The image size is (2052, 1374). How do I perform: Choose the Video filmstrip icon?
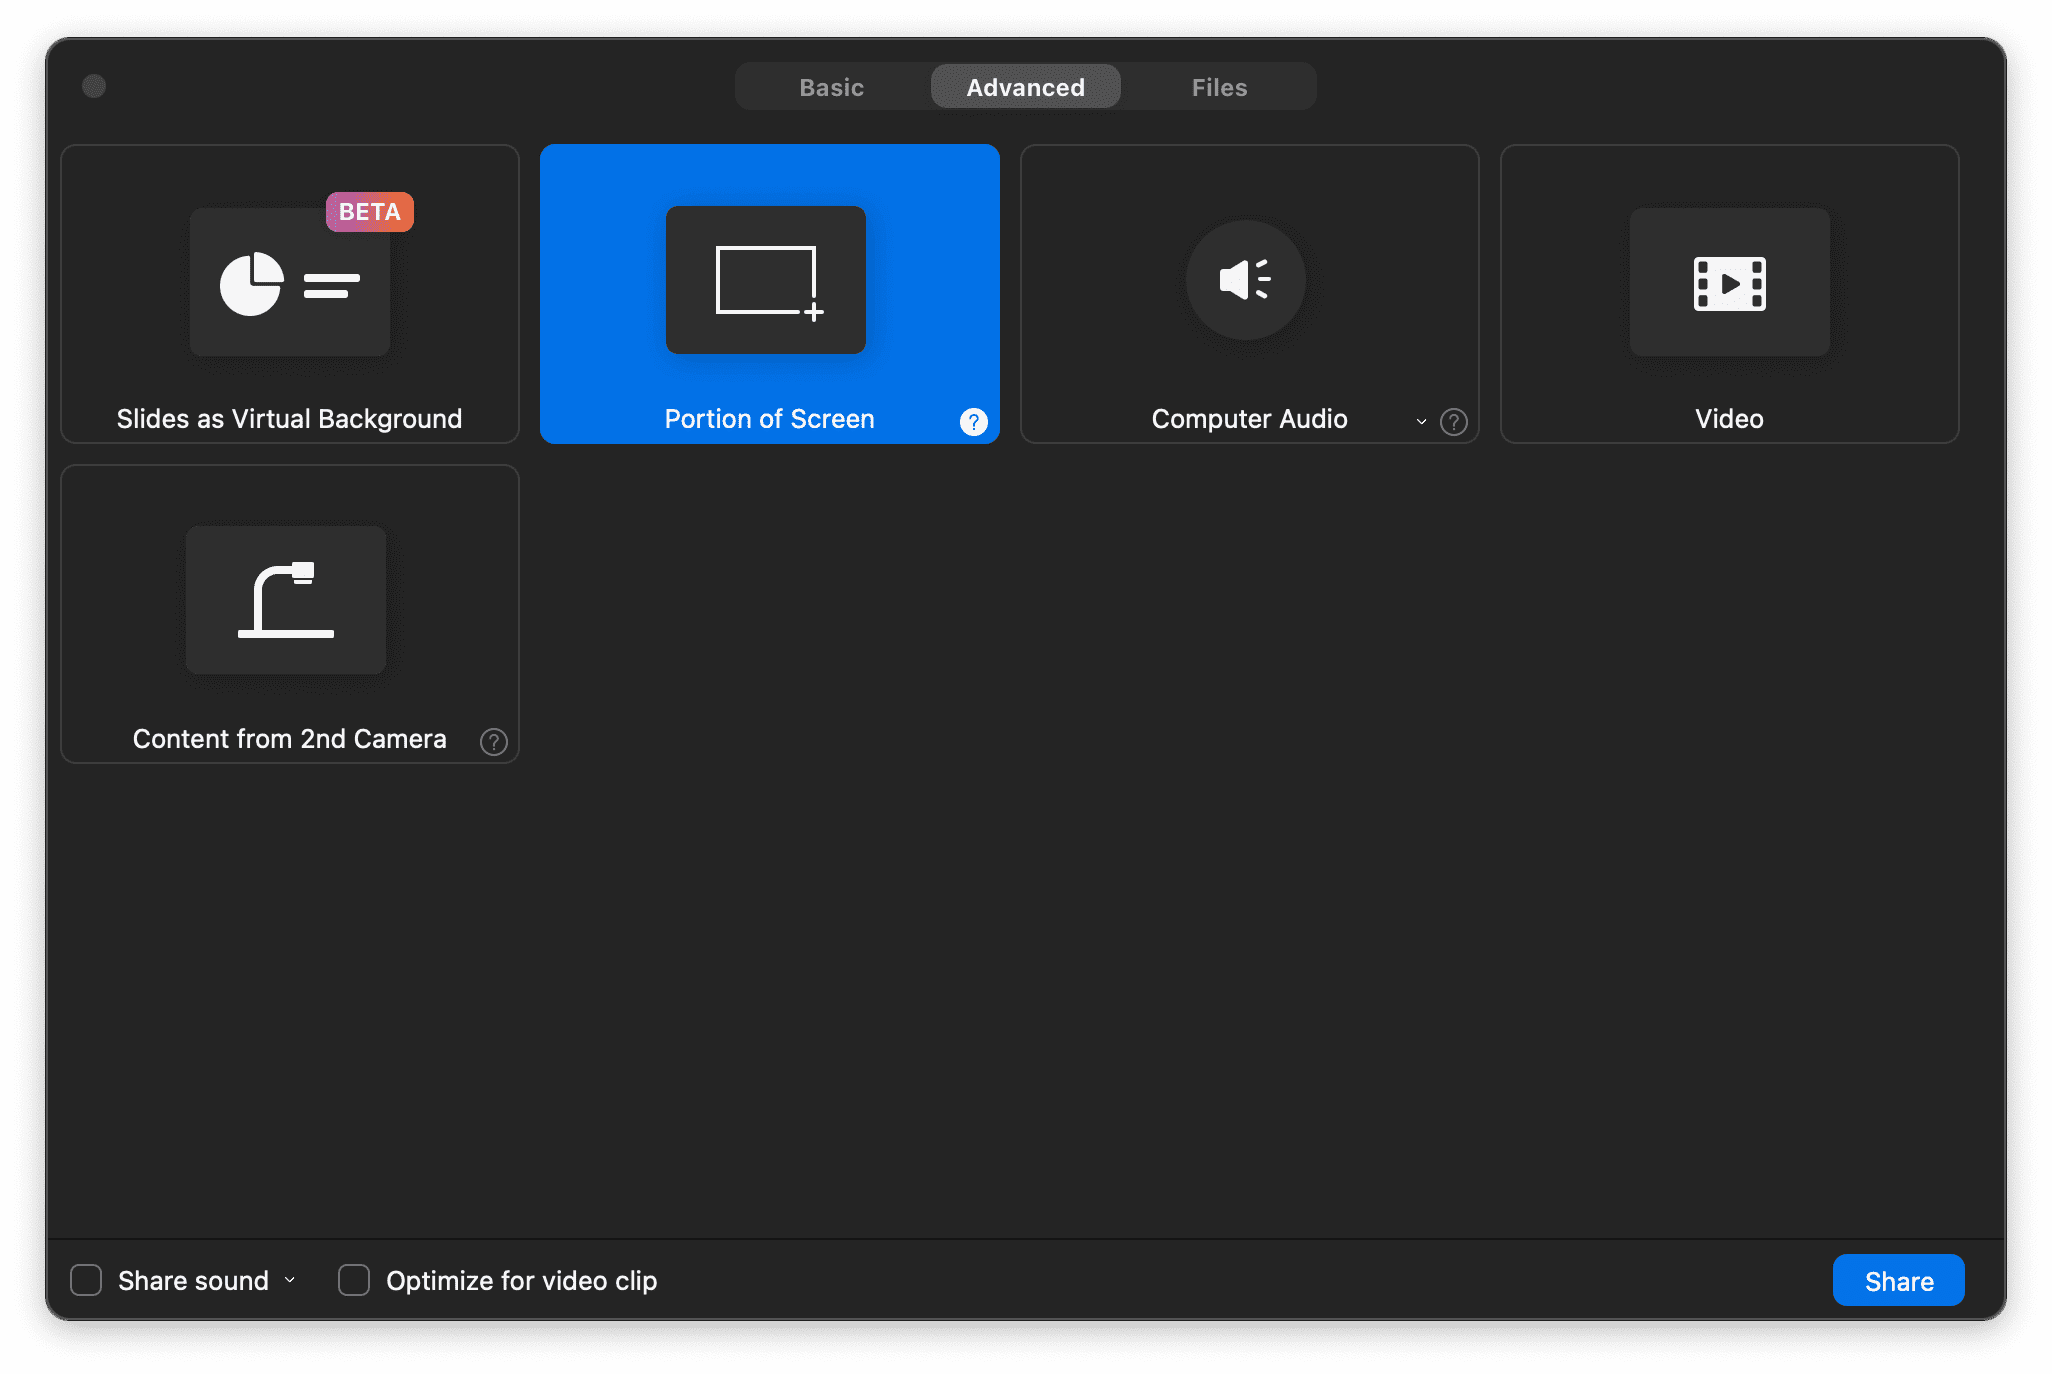[1730, 282]
